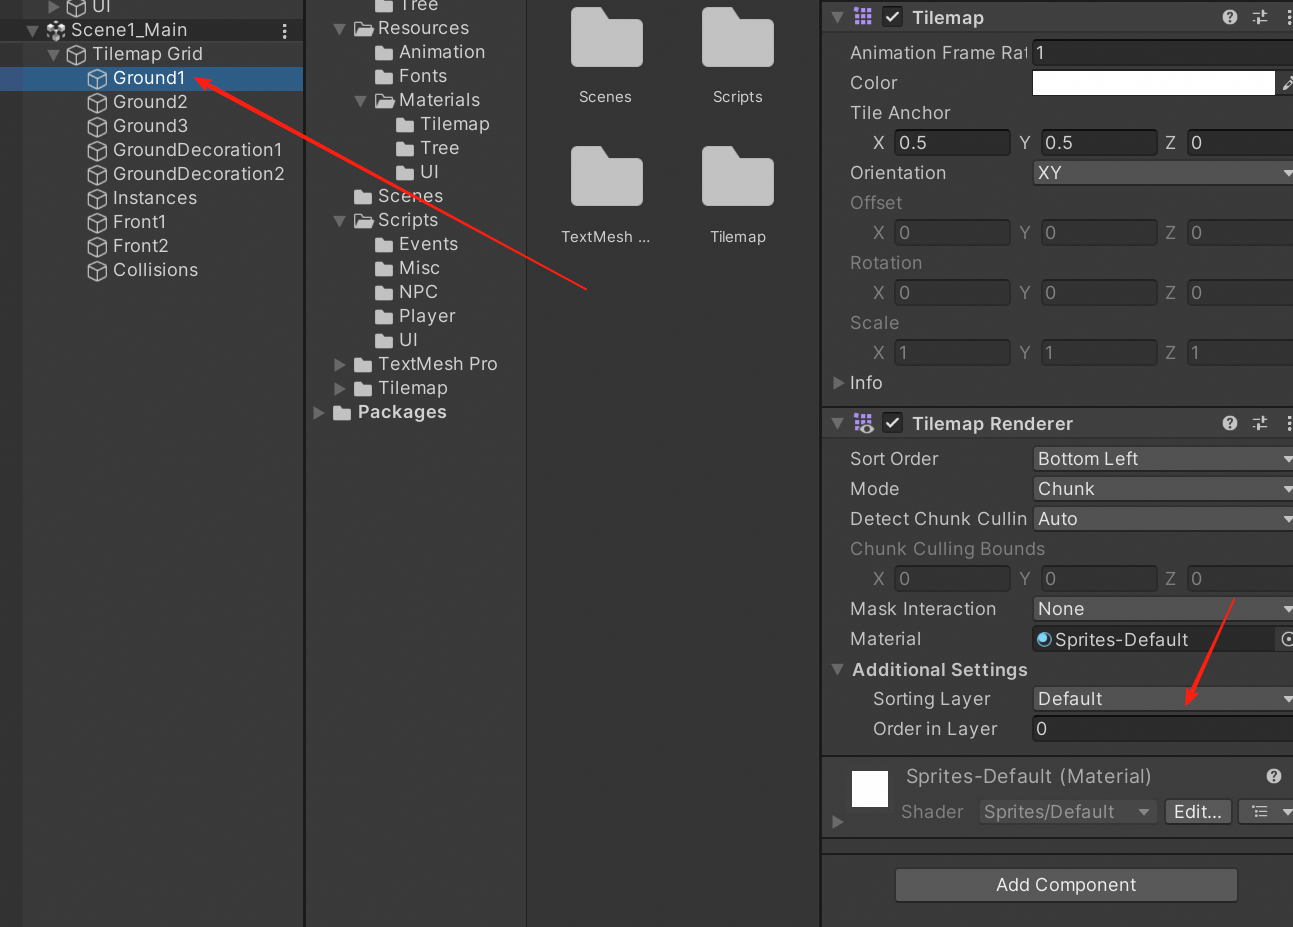The width and height of the screenshot is (1293, 927).
Task: Expand the Info foldout in the Tilemap component
Action: 839,382
